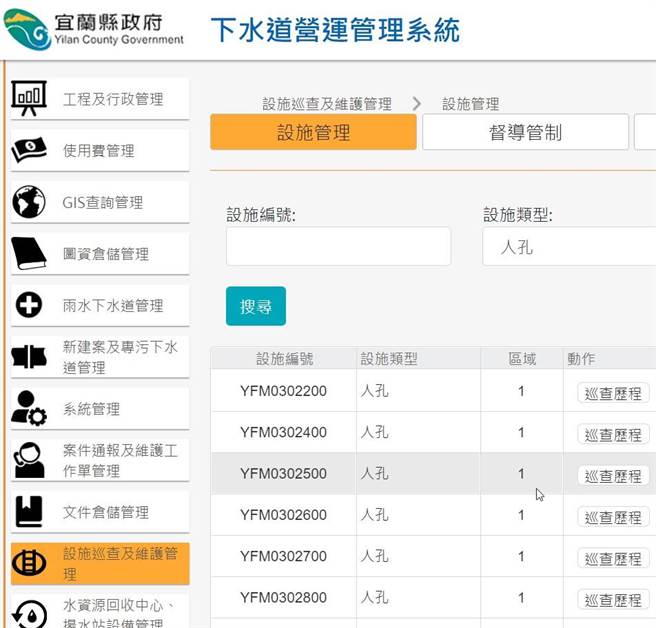Select cell YFM0302400
This screenshot has width=656, height=628.
[283, 432]
